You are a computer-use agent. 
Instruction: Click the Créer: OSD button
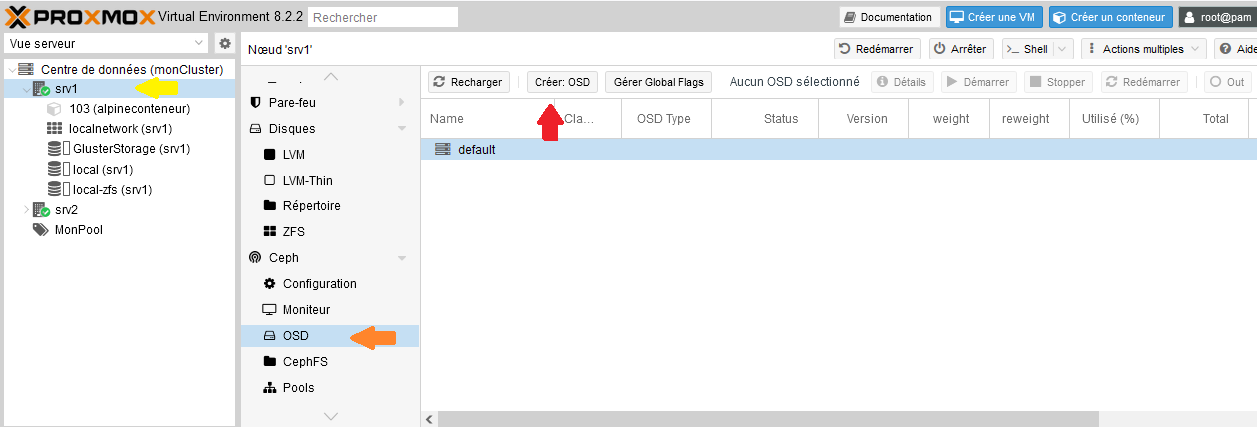[x=562, y=82]
